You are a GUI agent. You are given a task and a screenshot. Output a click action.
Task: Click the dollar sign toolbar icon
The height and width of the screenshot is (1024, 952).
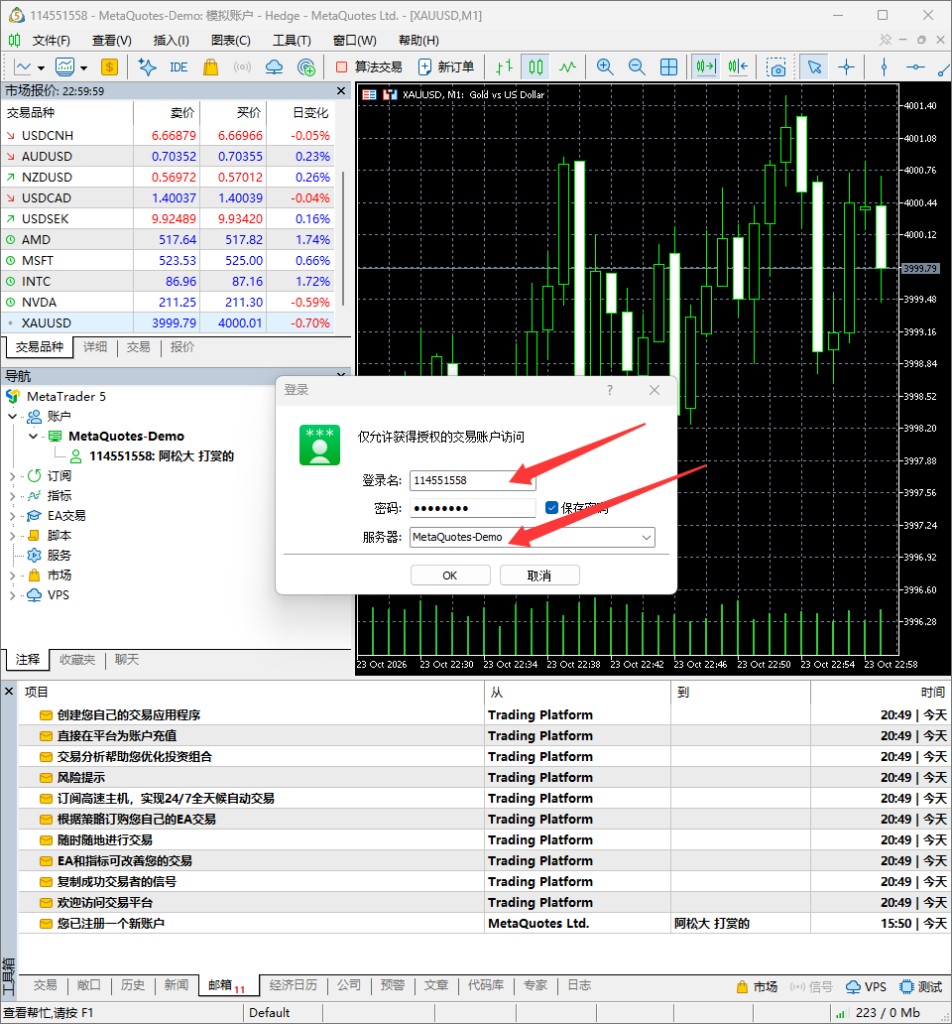click(x=109, y=67)
